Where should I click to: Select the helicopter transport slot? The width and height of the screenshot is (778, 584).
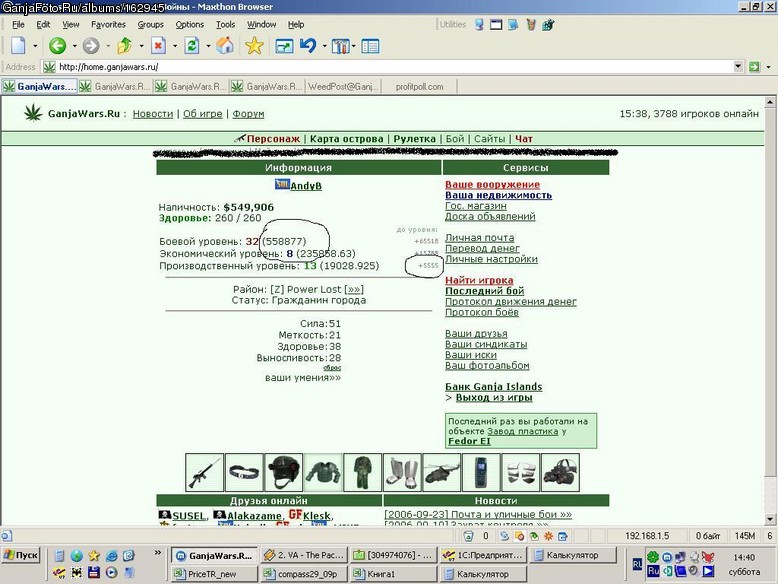442,472
